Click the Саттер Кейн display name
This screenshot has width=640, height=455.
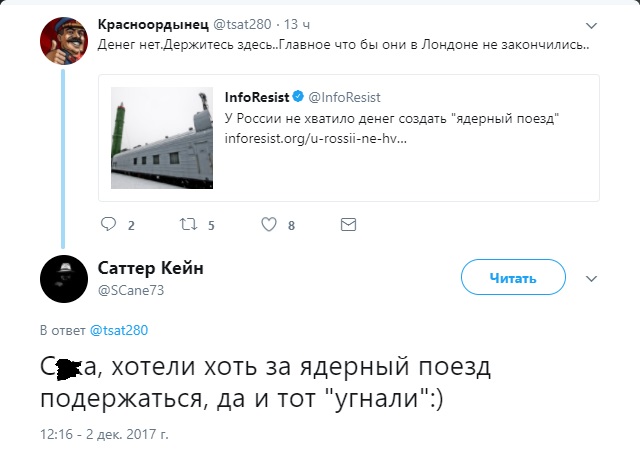pos(151,267)
